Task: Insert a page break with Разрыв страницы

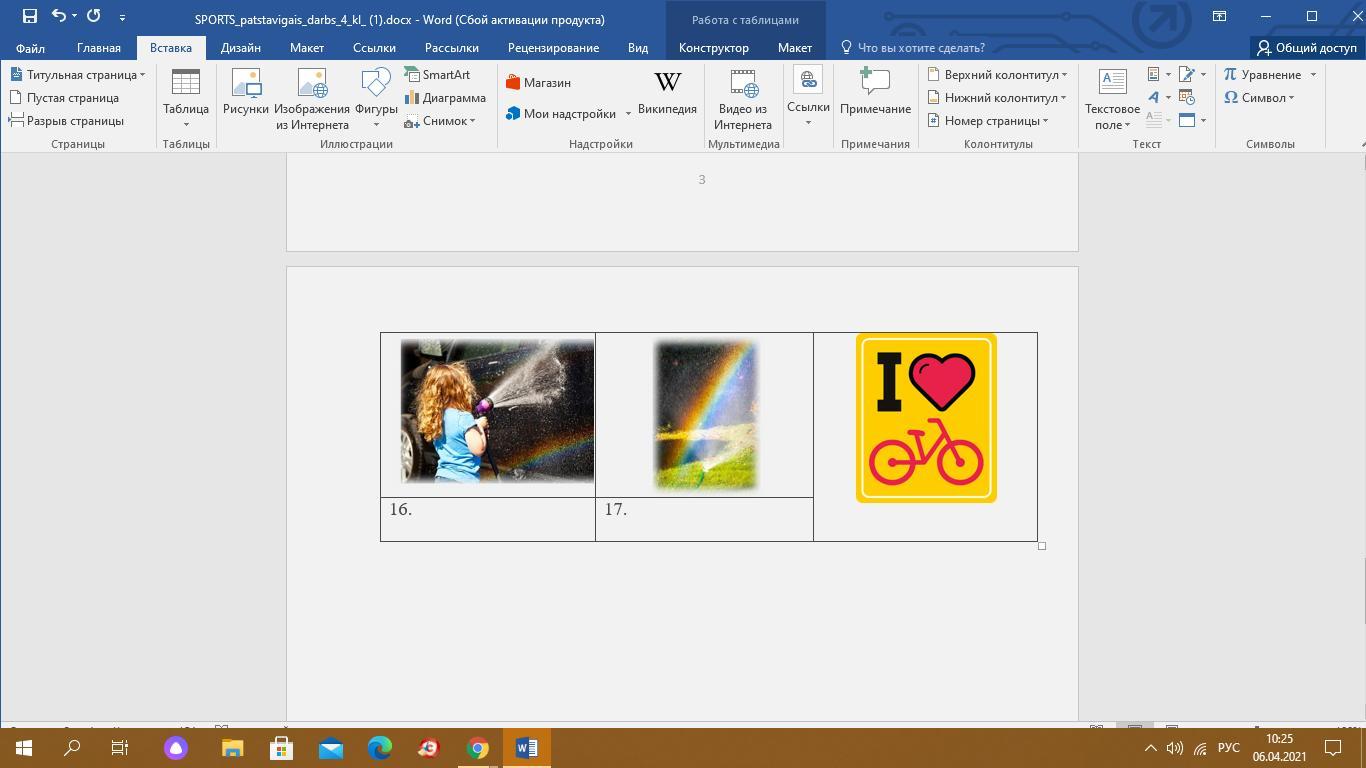Action: [x=67, y=121]
